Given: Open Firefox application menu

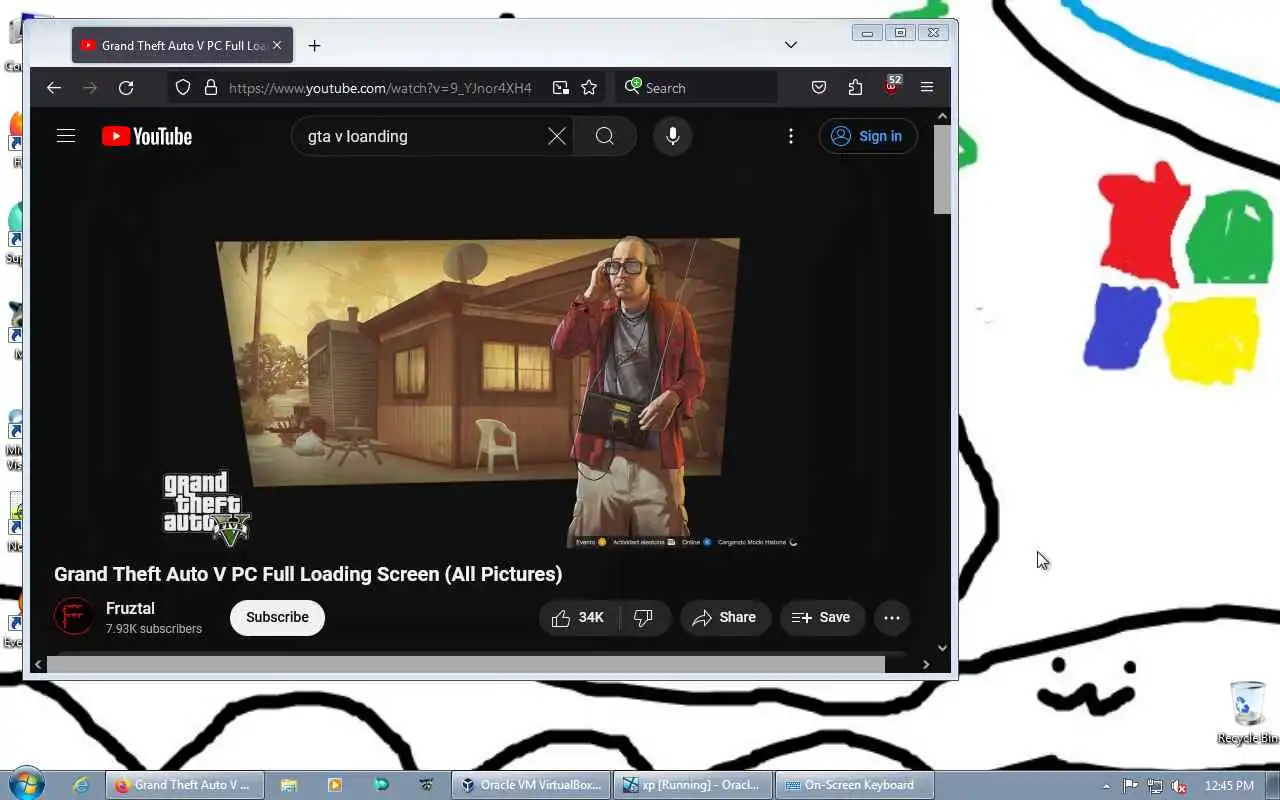Looking at the screenshot, I should click(x=927, y=88).
